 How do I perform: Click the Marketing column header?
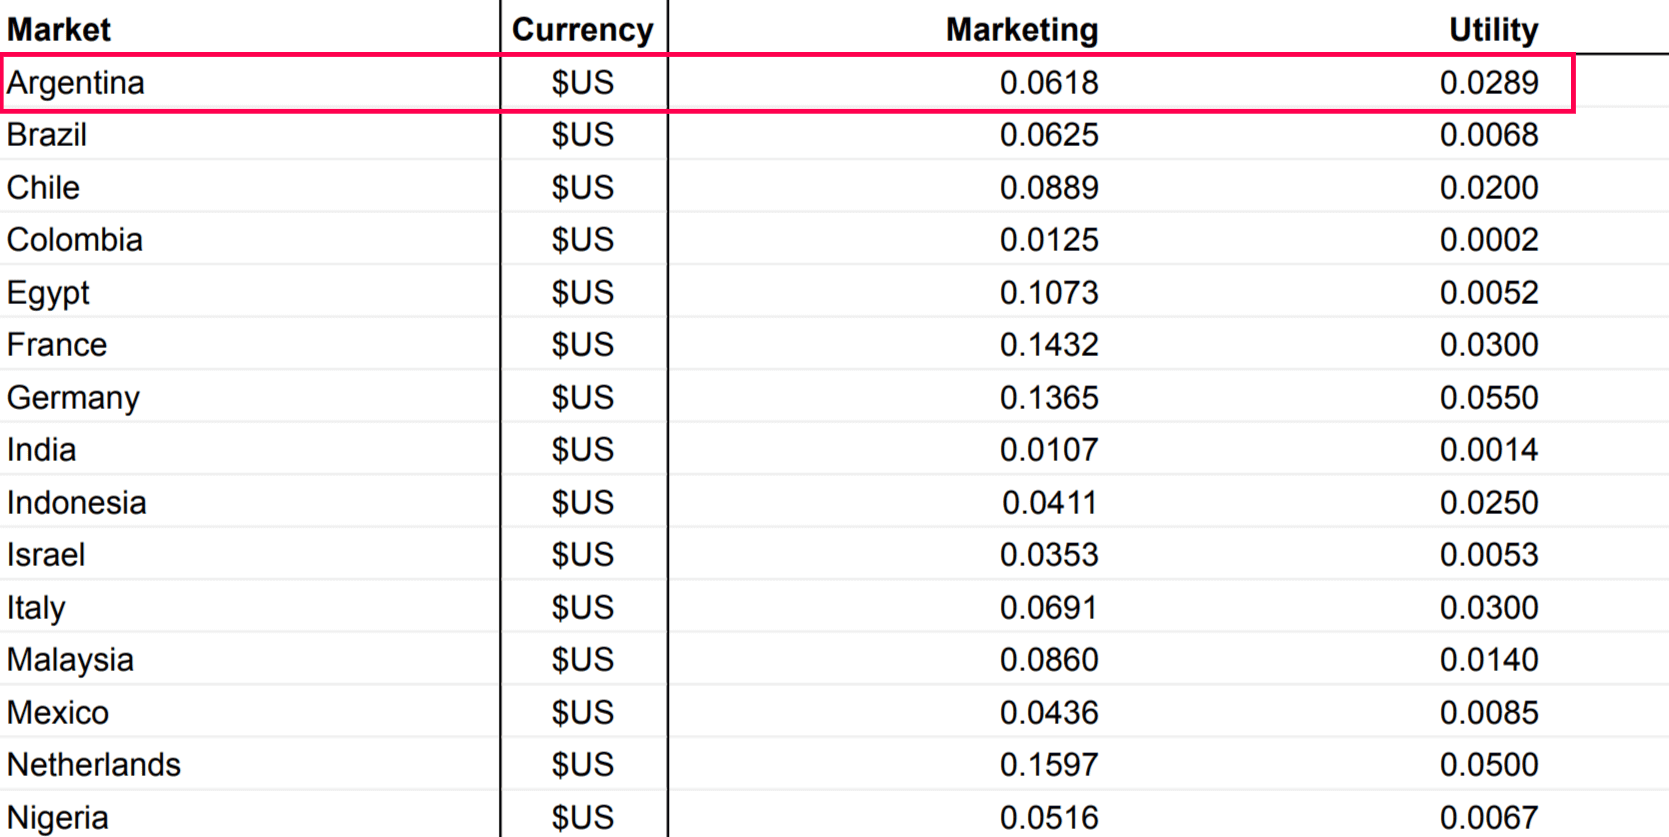click(x=1021, y=29)
